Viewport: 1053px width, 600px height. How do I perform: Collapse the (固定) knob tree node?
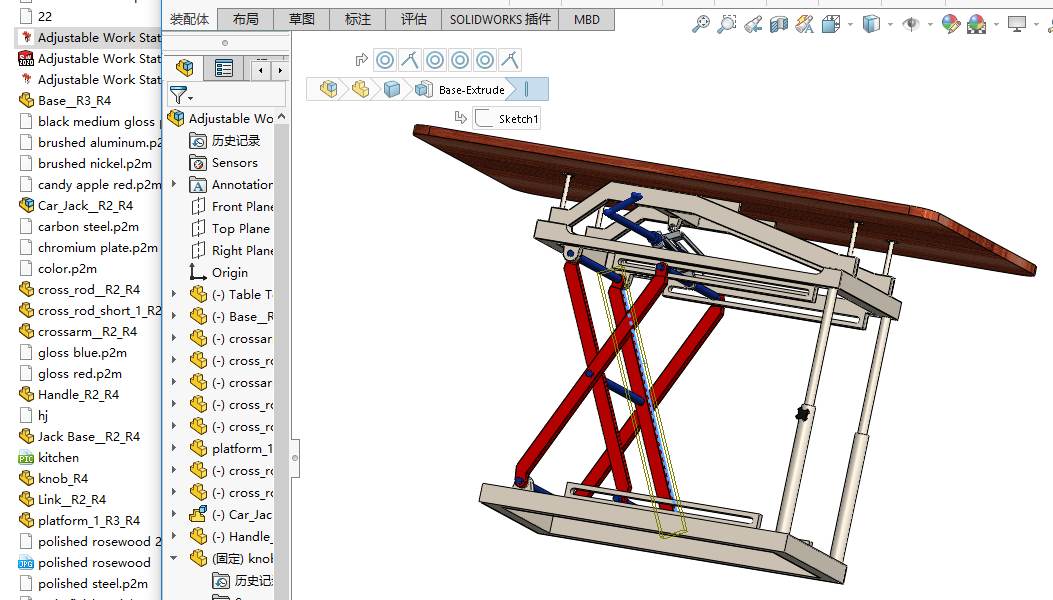[x=174, y=558]
